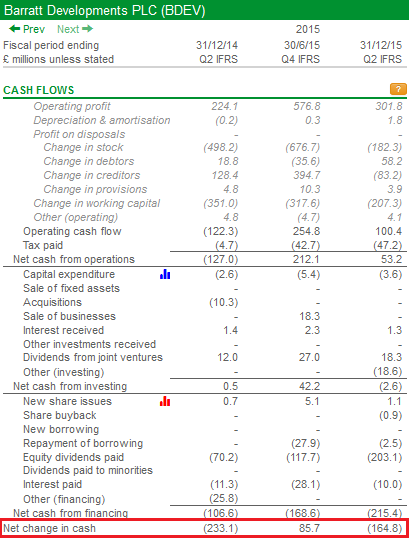Click the net change in cash value 85.7
Viewport: 409px width, 539px height.
[x=309, y=528]
